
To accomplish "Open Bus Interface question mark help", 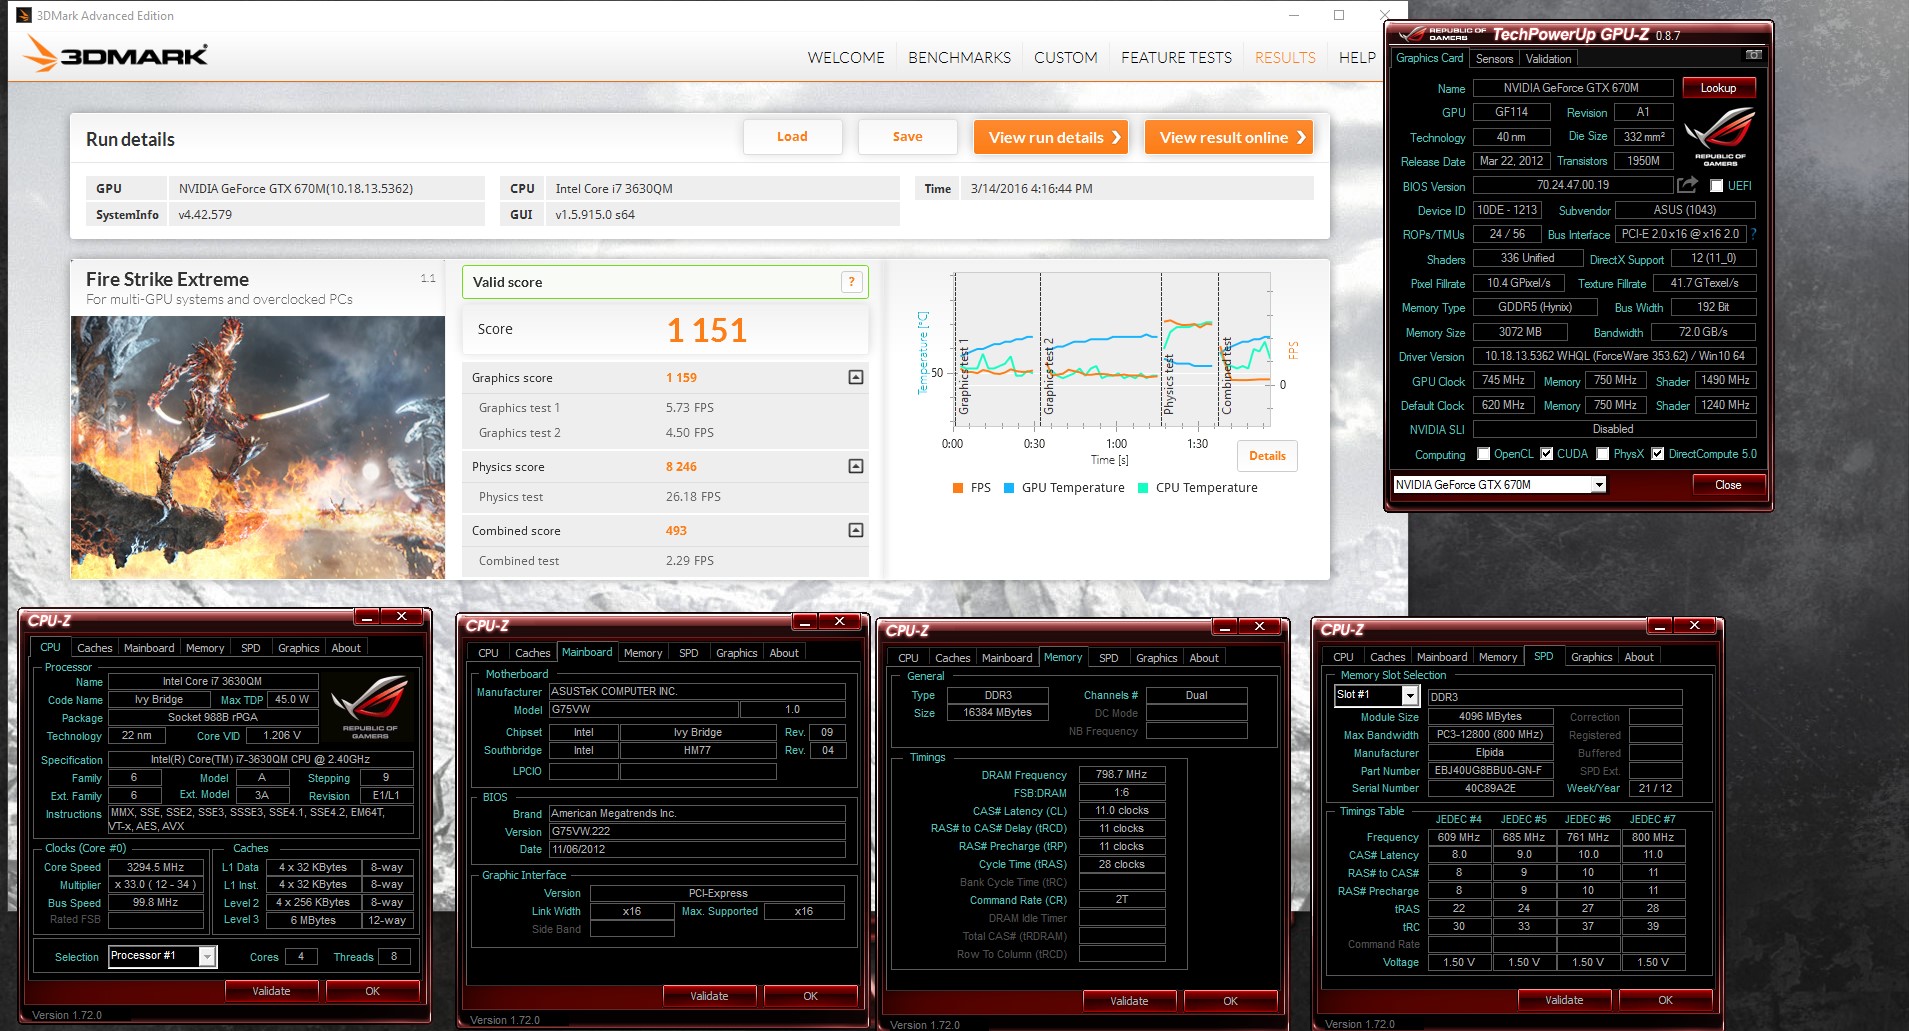I will [x=1753, y=234].
